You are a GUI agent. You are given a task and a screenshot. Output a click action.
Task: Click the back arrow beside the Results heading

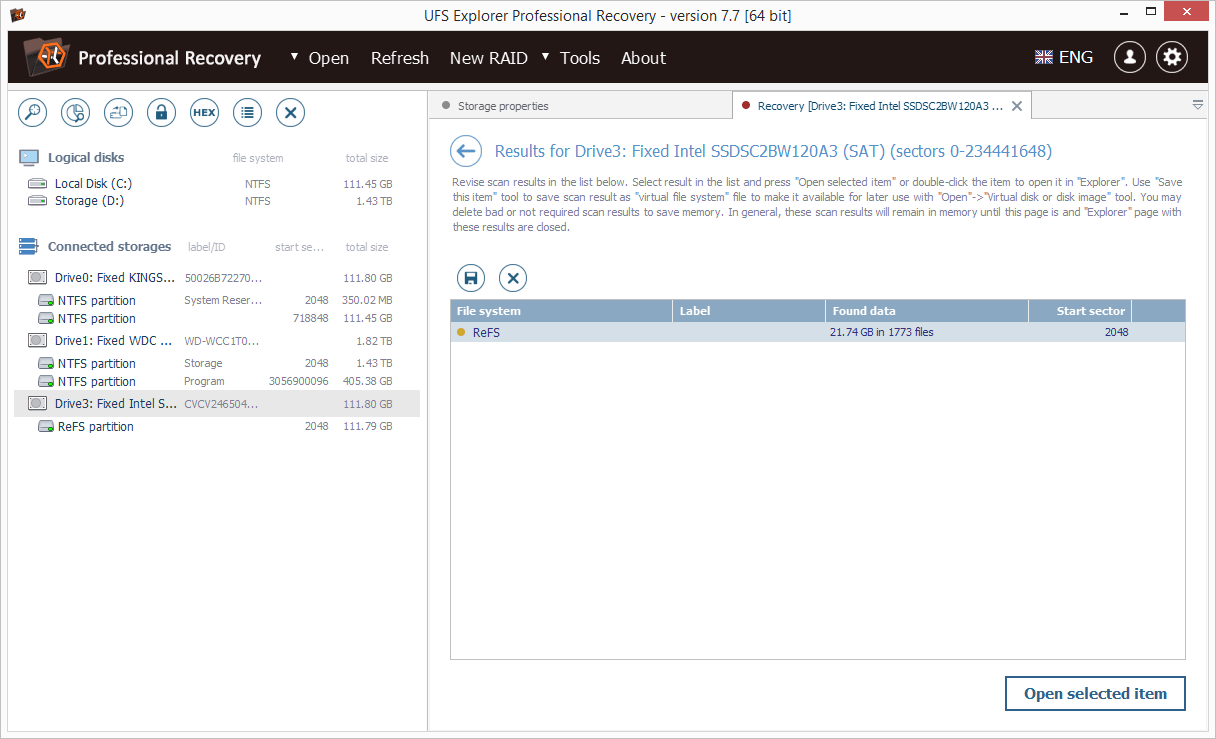(x=465, y=152)
